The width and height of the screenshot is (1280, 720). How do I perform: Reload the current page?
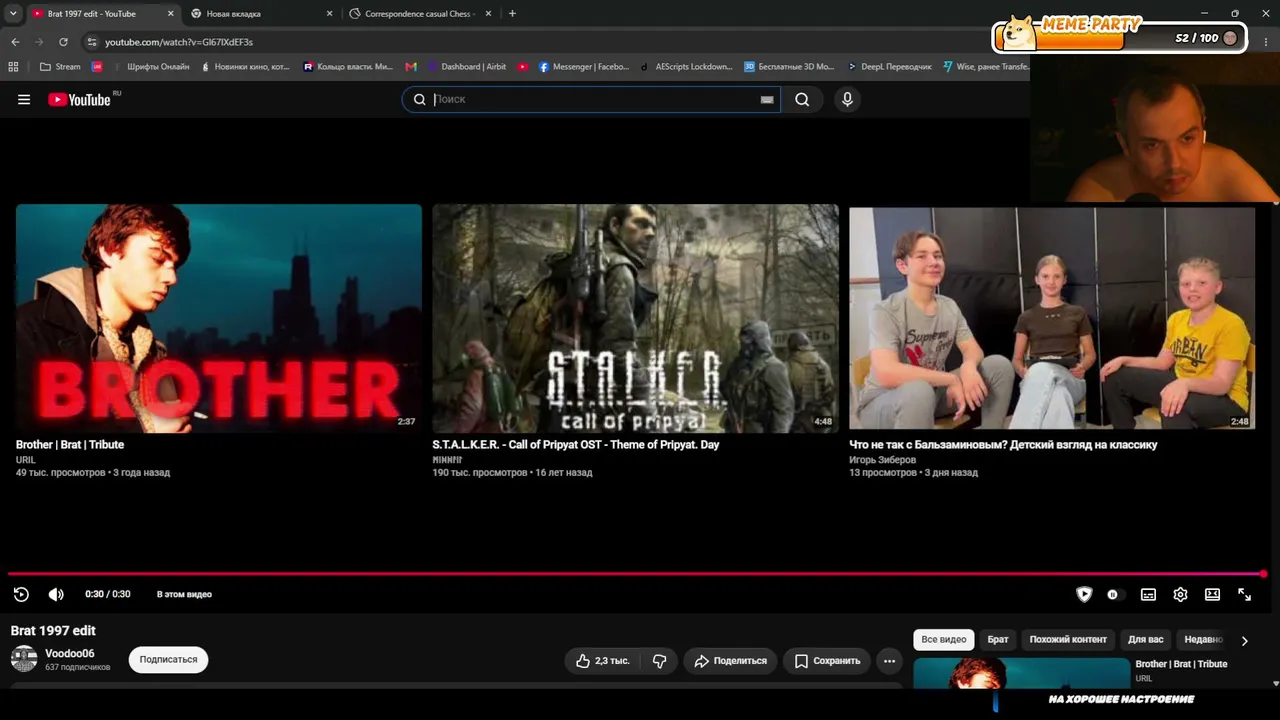[63, 42]
